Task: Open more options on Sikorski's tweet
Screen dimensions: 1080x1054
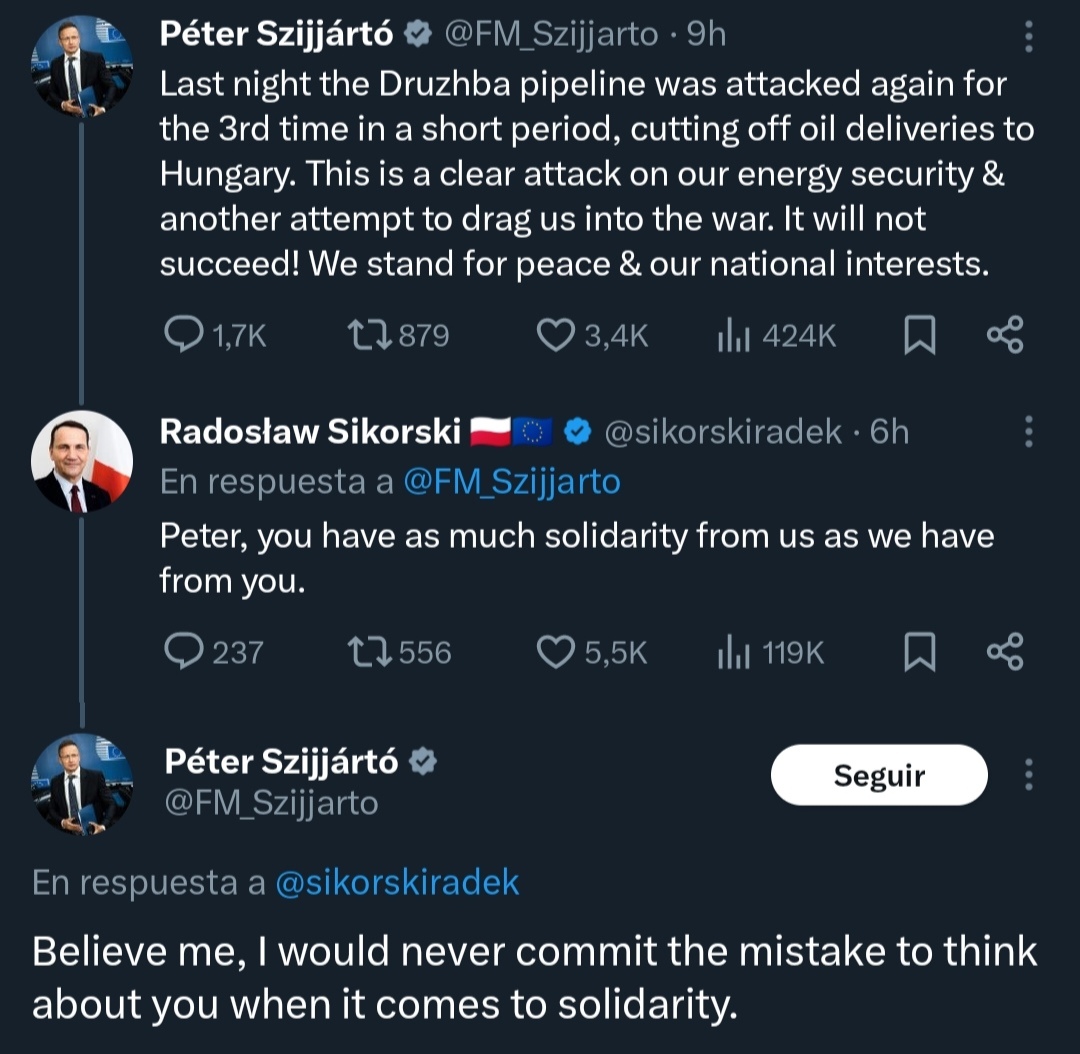Action: 1028,431
